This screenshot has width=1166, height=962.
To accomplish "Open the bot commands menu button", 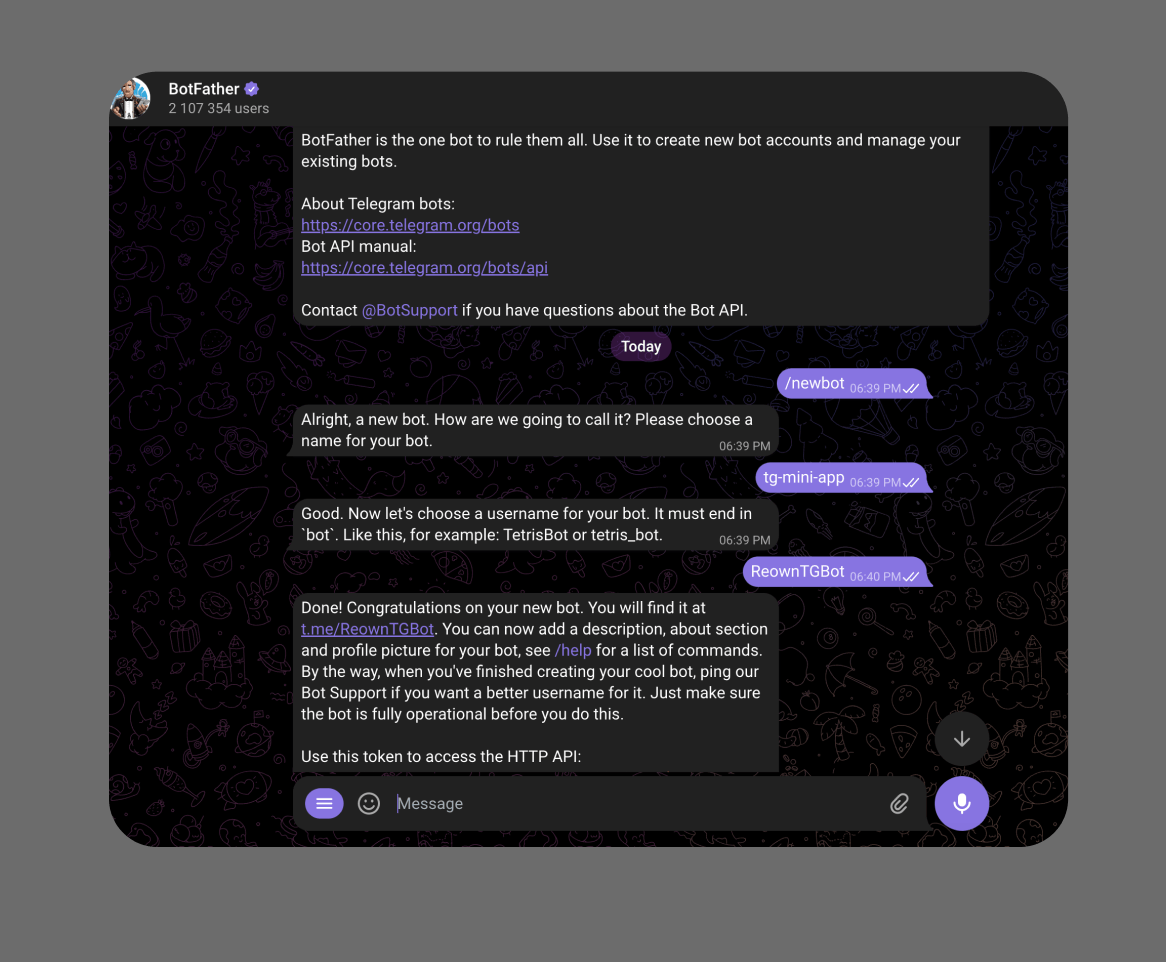I will coord(324,803).
